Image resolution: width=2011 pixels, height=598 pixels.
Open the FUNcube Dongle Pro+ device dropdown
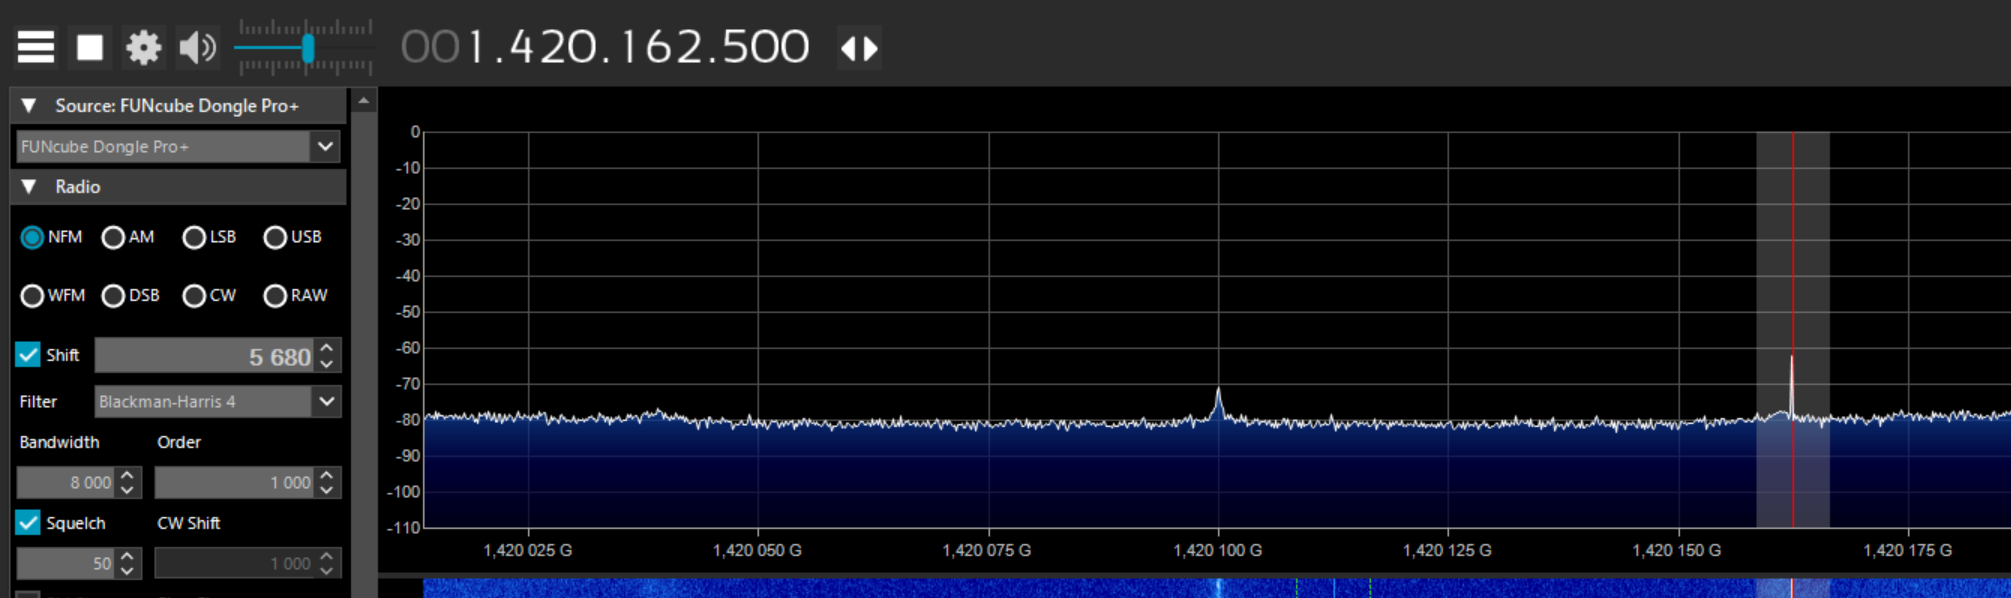point(325,147)
